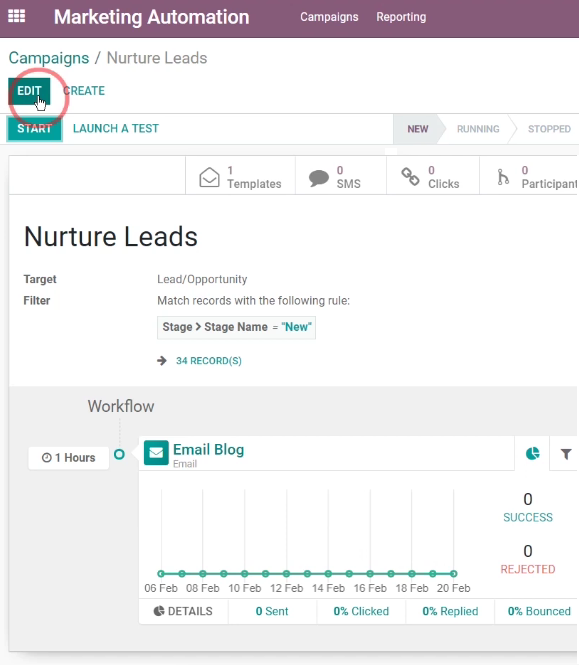579x665 pixels.
Task: Click the SMS speech bubble icon
Action: point(319,178)
